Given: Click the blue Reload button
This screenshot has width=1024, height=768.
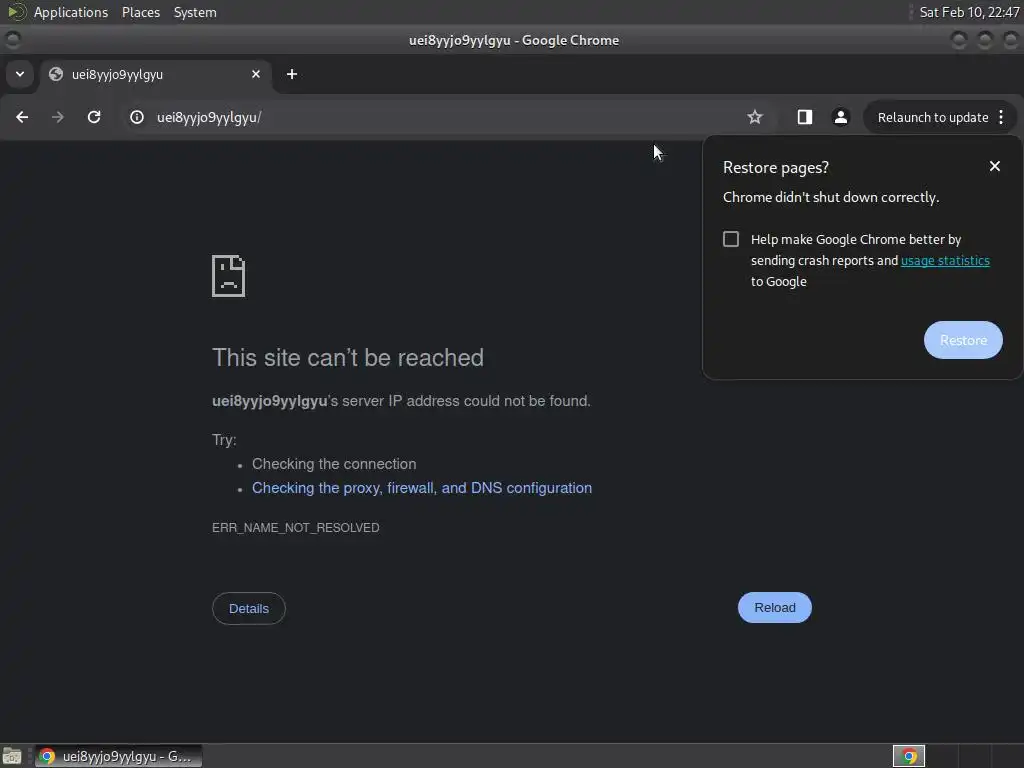Looking at the screenshot, I should (x=775, y=607).
